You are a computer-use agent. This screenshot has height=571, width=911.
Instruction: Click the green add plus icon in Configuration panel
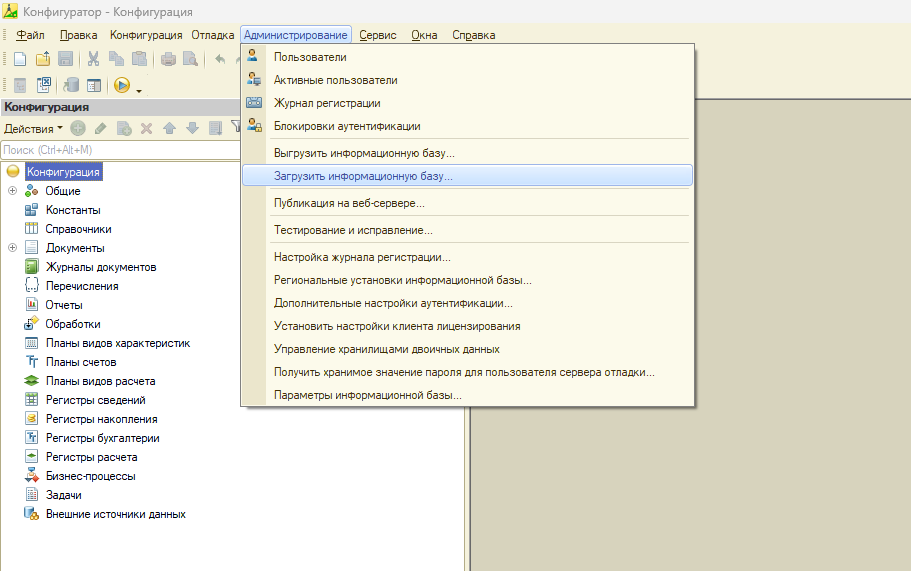(x=78, y=128)
